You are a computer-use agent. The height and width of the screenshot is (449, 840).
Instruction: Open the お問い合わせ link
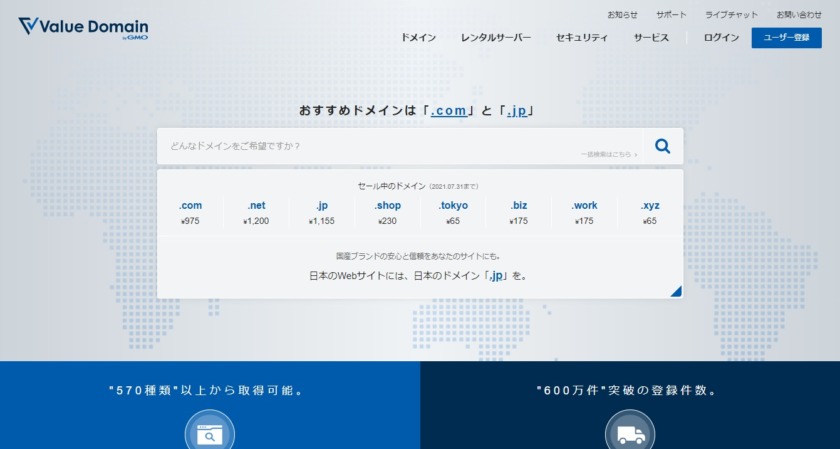[799, 15]
